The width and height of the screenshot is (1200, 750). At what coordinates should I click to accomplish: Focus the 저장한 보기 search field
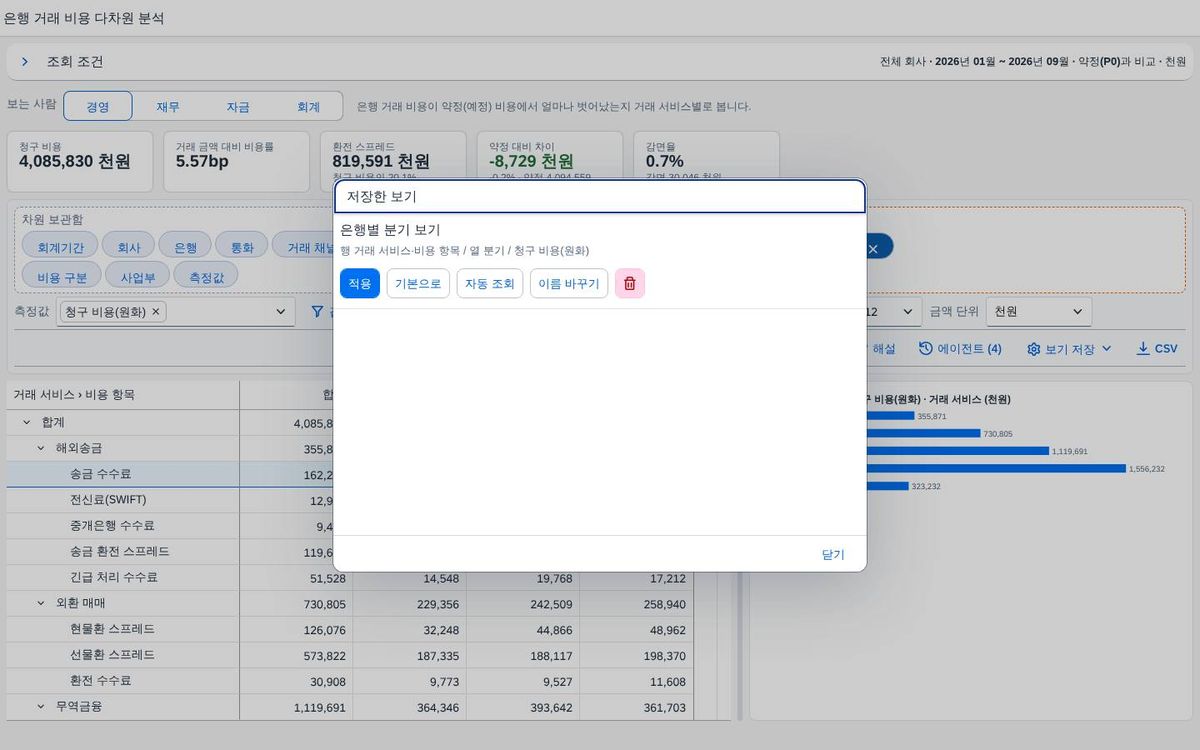coord(600,196)
